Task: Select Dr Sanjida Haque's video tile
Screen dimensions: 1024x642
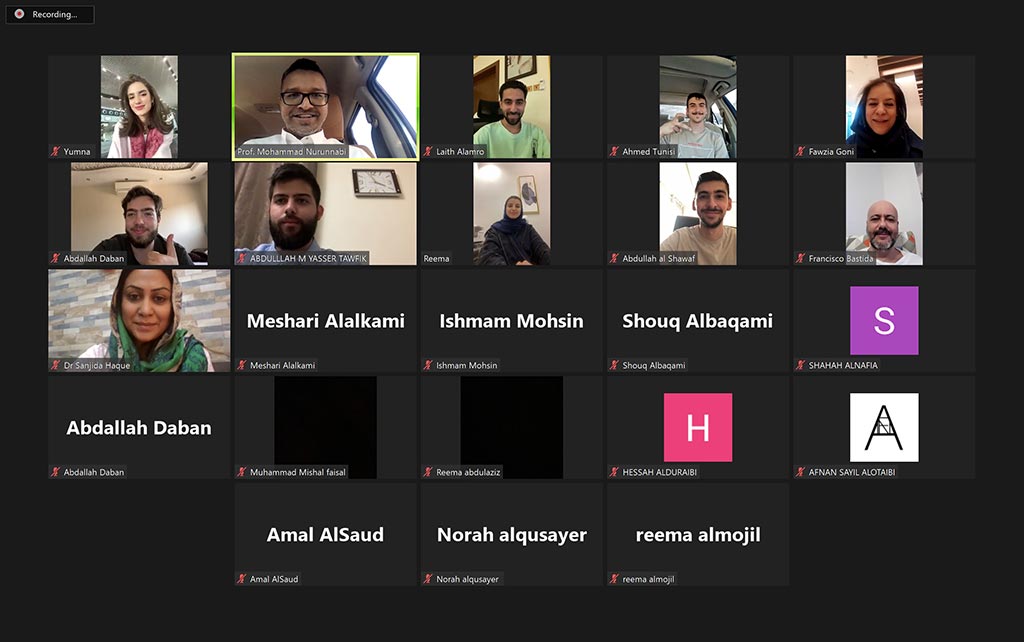Action: [139, 321]
